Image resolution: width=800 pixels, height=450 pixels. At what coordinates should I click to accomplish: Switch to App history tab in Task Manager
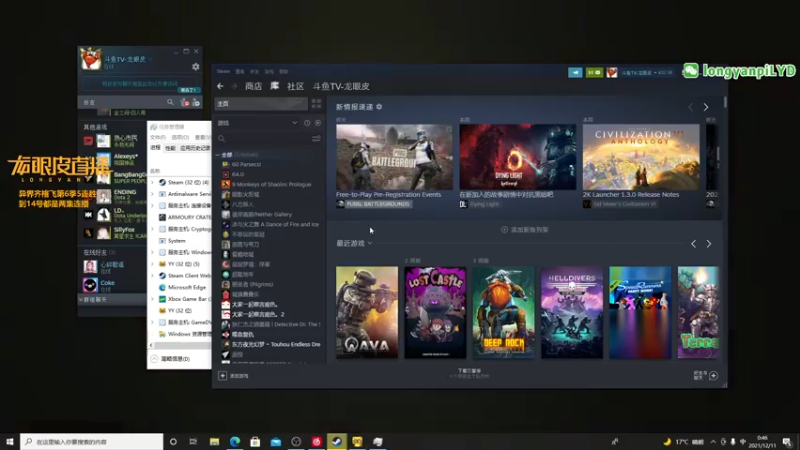coord(195,148)
